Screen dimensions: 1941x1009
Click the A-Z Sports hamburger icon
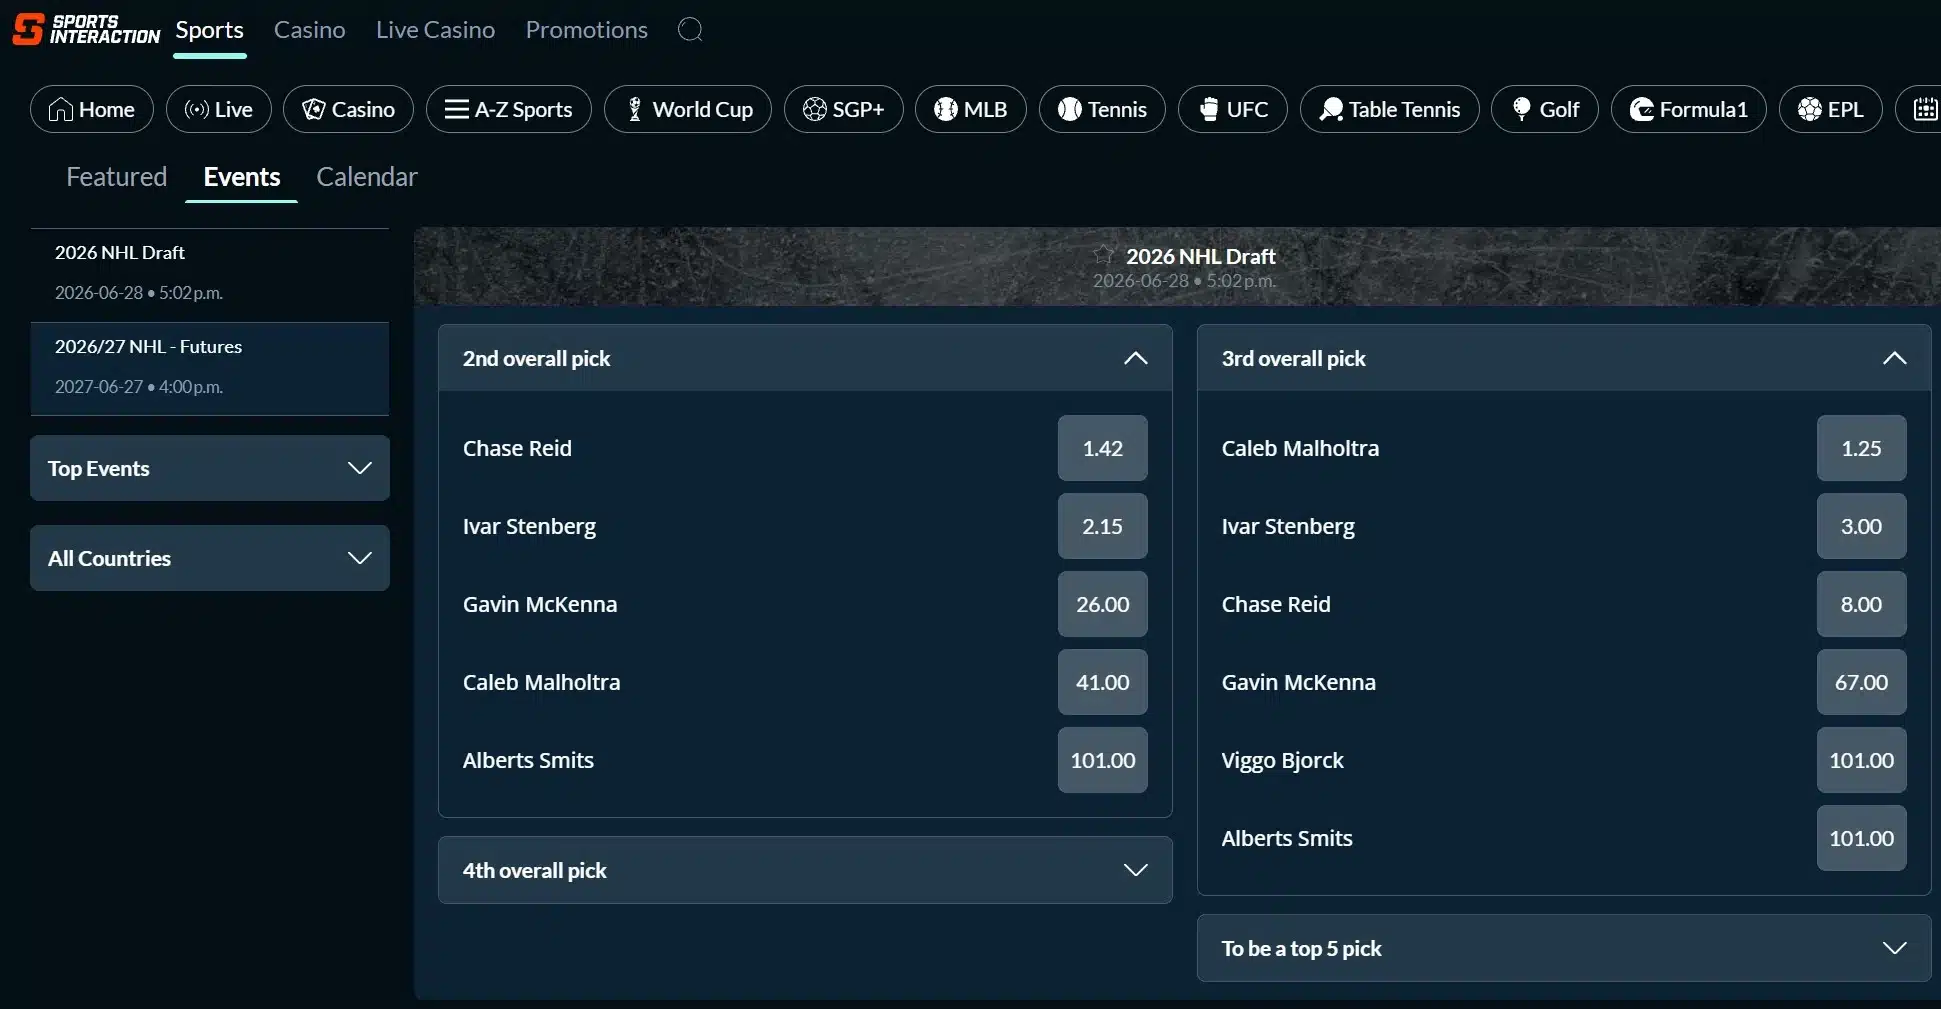(x=457, y=109)
